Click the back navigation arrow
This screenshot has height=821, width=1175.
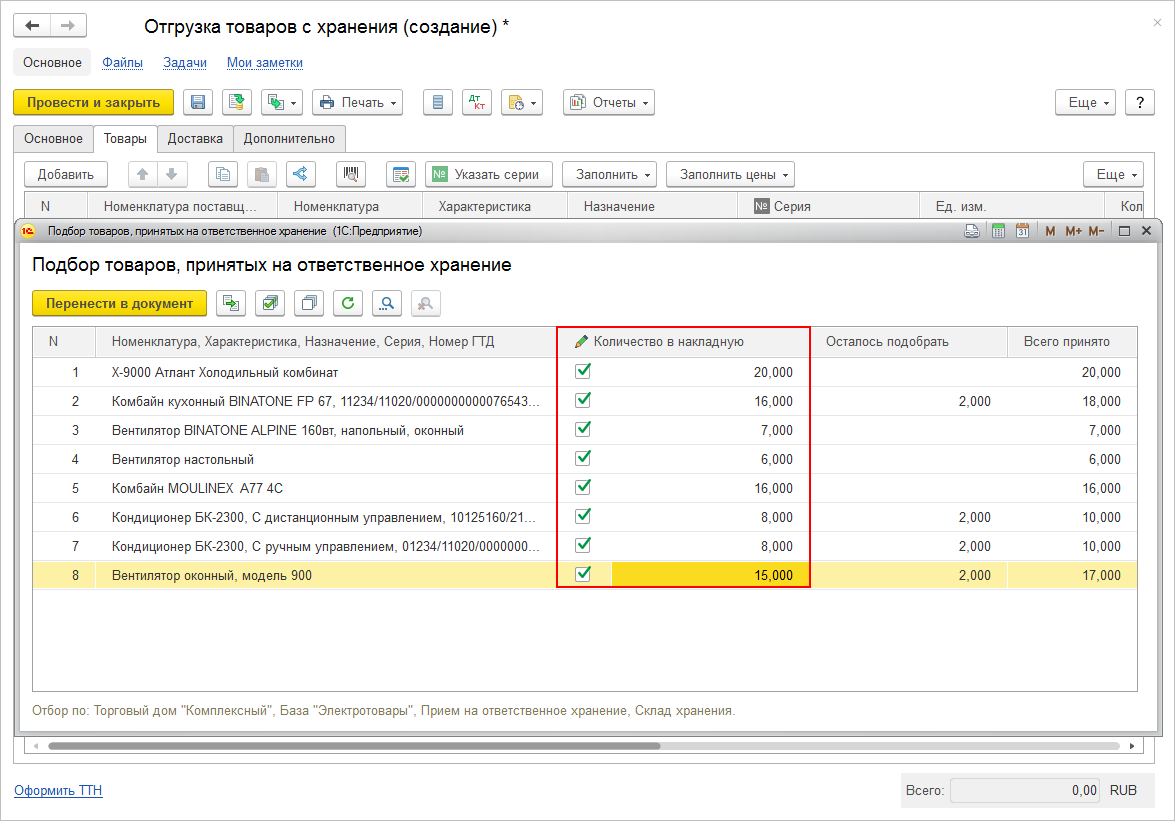coord(32,26)
